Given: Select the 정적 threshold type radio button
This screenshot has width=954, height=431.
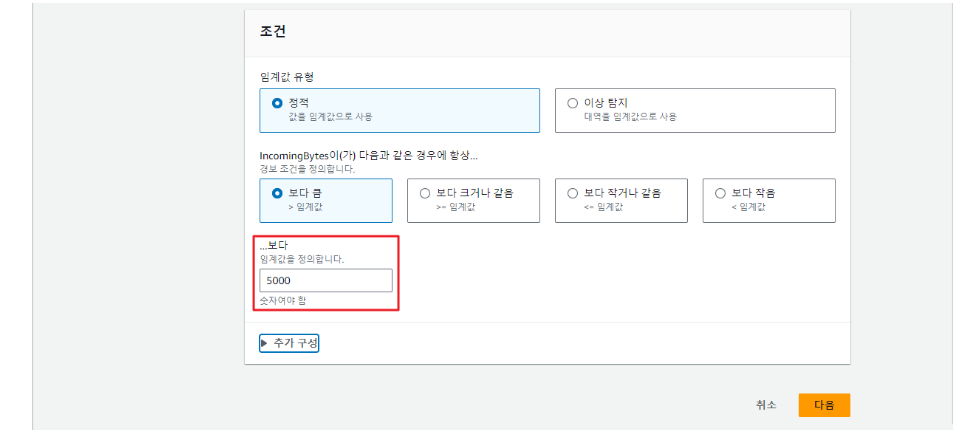Looking at the screenshot, I should coord(277,103).
